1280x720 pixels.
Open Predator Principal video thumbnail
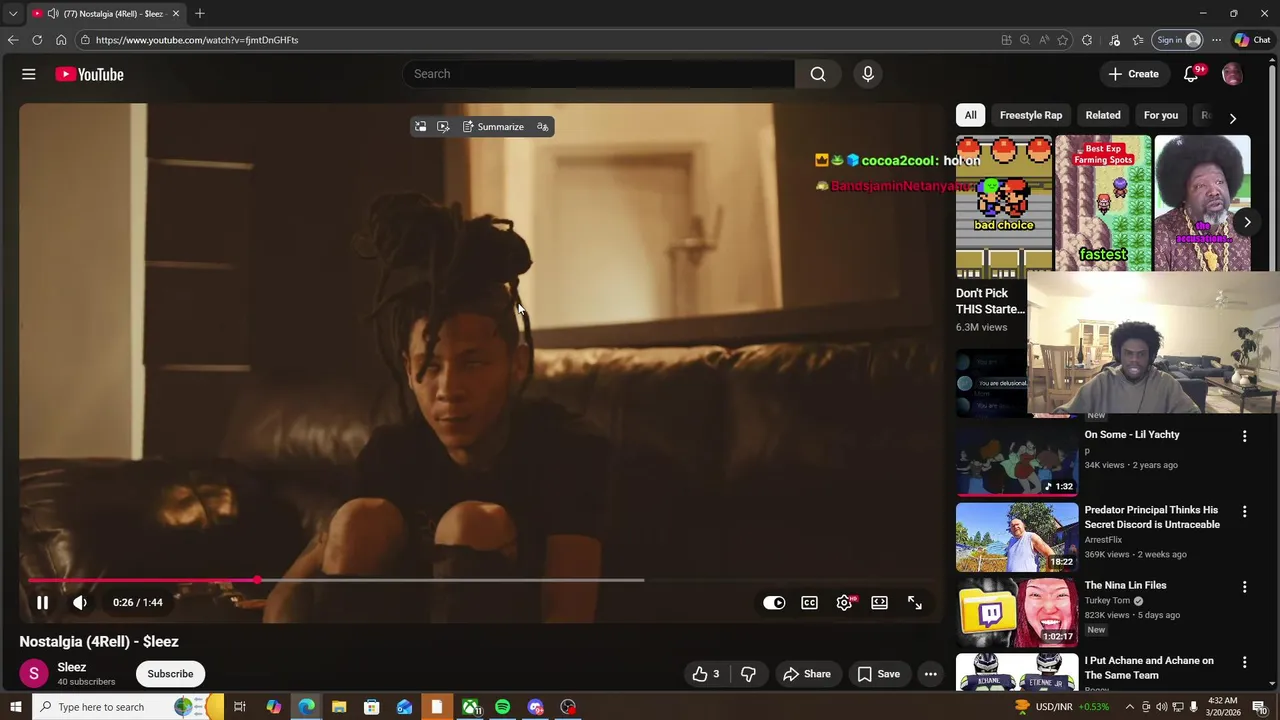[x=1017, y=537]
